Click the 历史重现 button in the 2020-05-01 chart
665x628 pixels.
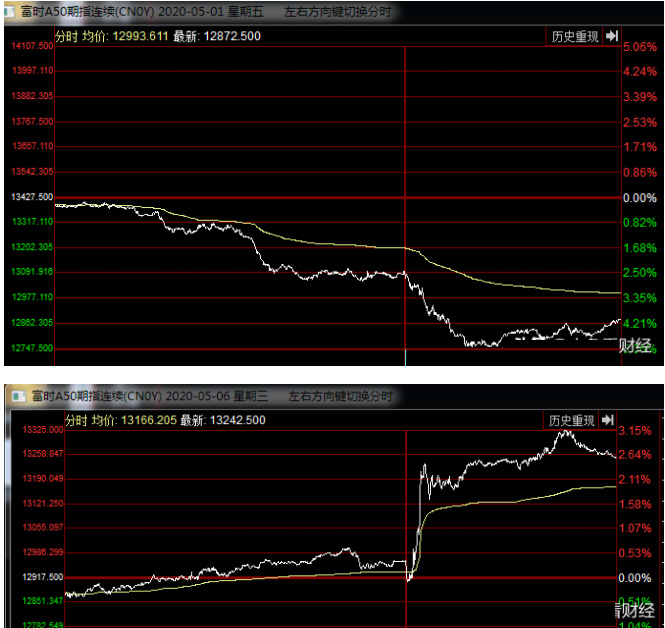575,37
